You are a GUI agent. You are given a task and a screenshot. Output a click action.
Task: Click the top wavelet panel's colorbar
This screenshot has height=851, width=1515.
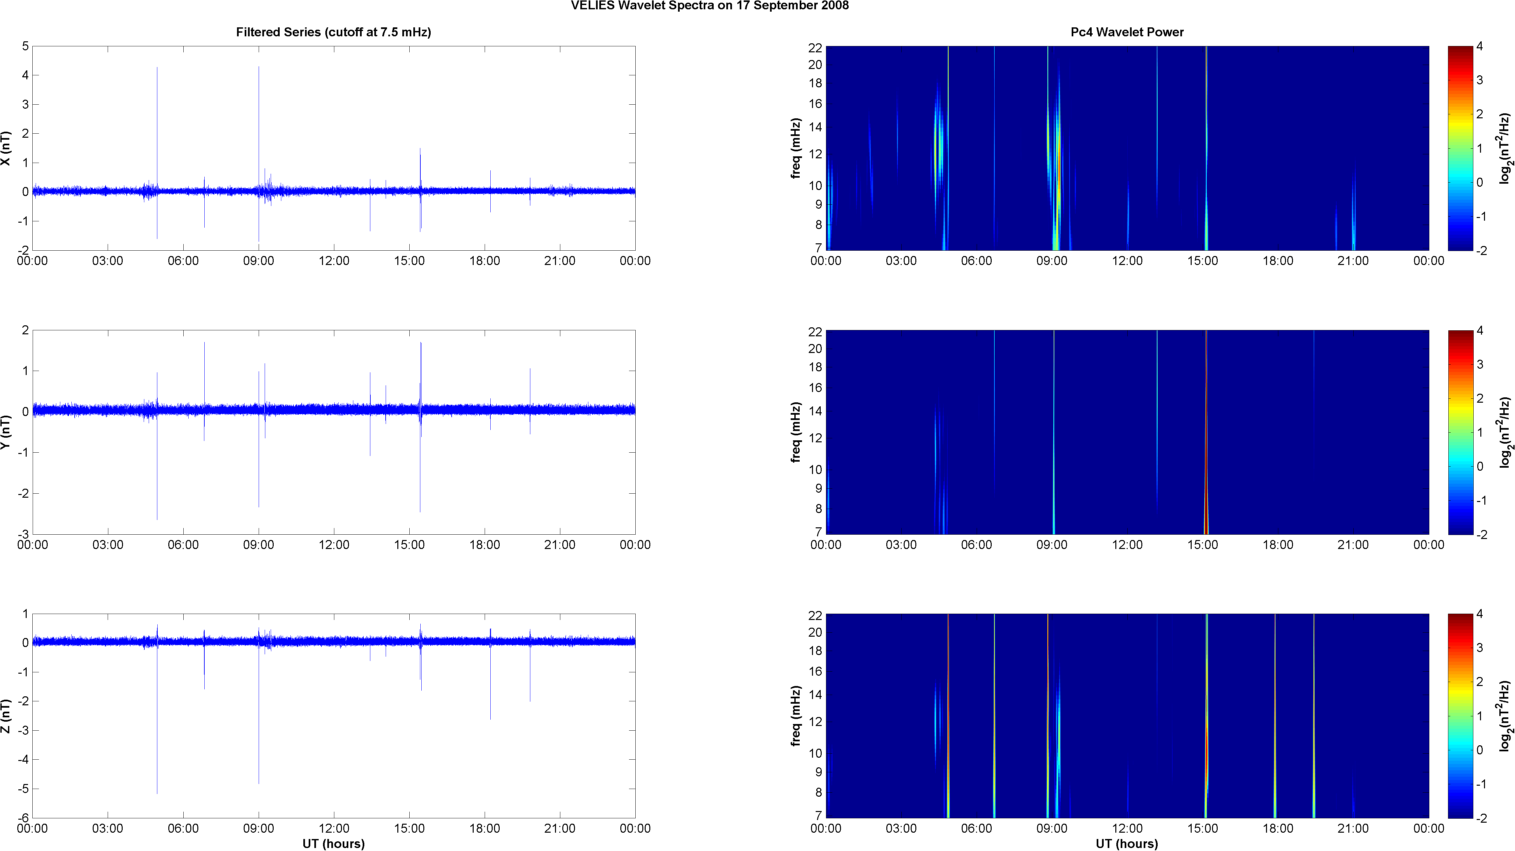1460,148
